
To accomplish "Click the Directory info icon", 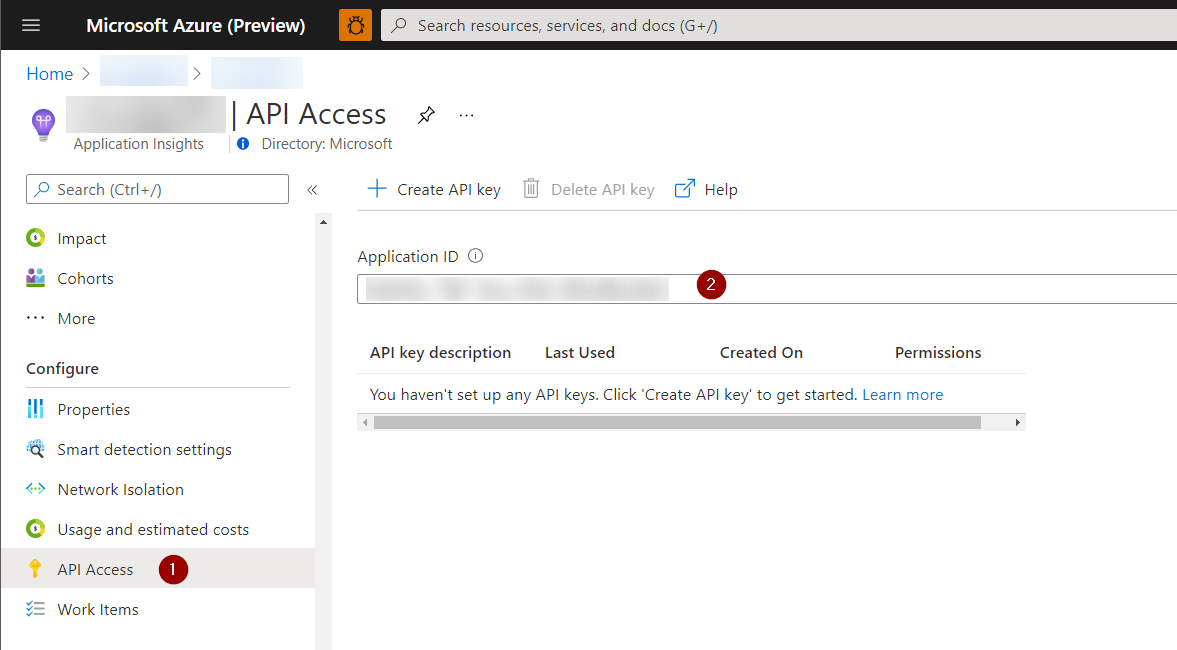I will pos(242,143).
